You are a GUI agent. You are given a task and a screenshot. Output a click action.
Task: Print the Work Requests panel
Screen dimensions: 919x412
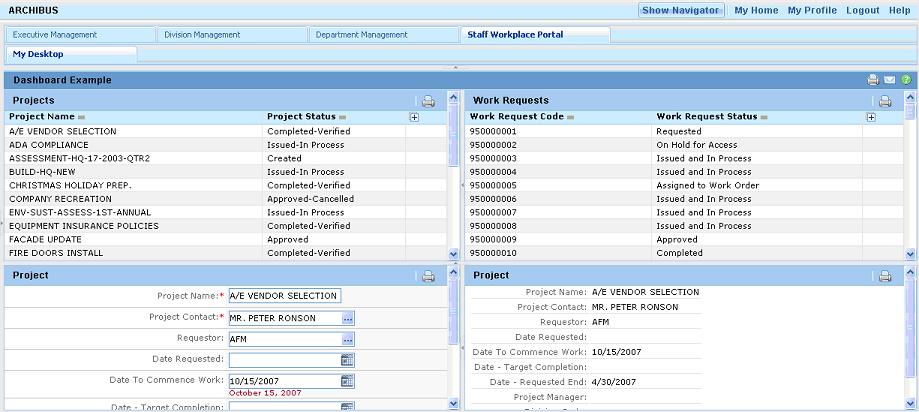coord(884,101)
